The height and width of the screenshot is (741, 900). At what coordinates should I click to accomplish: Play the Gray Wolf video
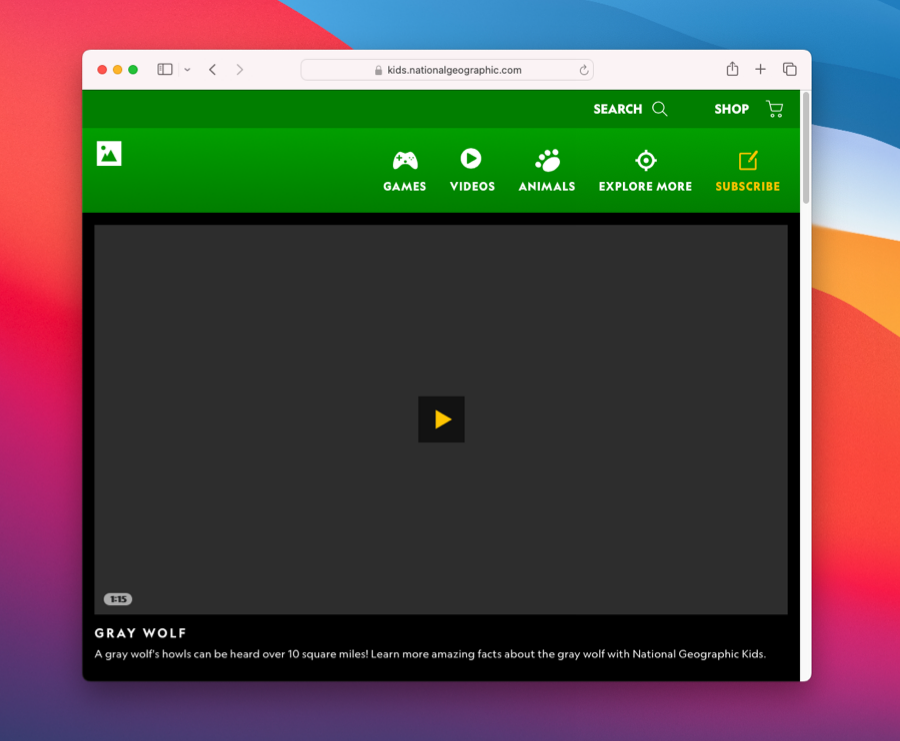tap(441, 419)
